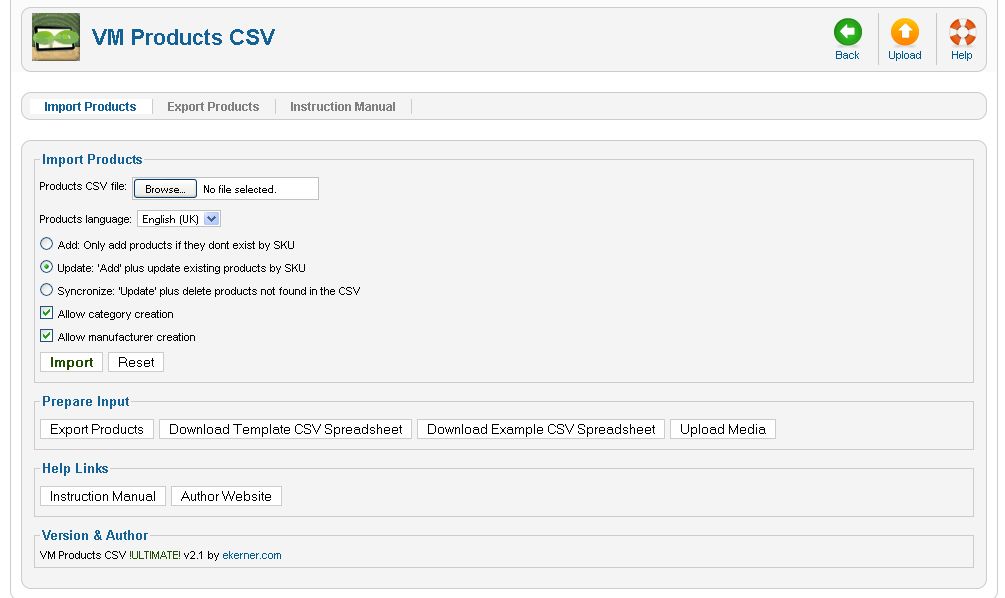Select the Import Products tab
1005x598 pixels.
click(90, 106)
